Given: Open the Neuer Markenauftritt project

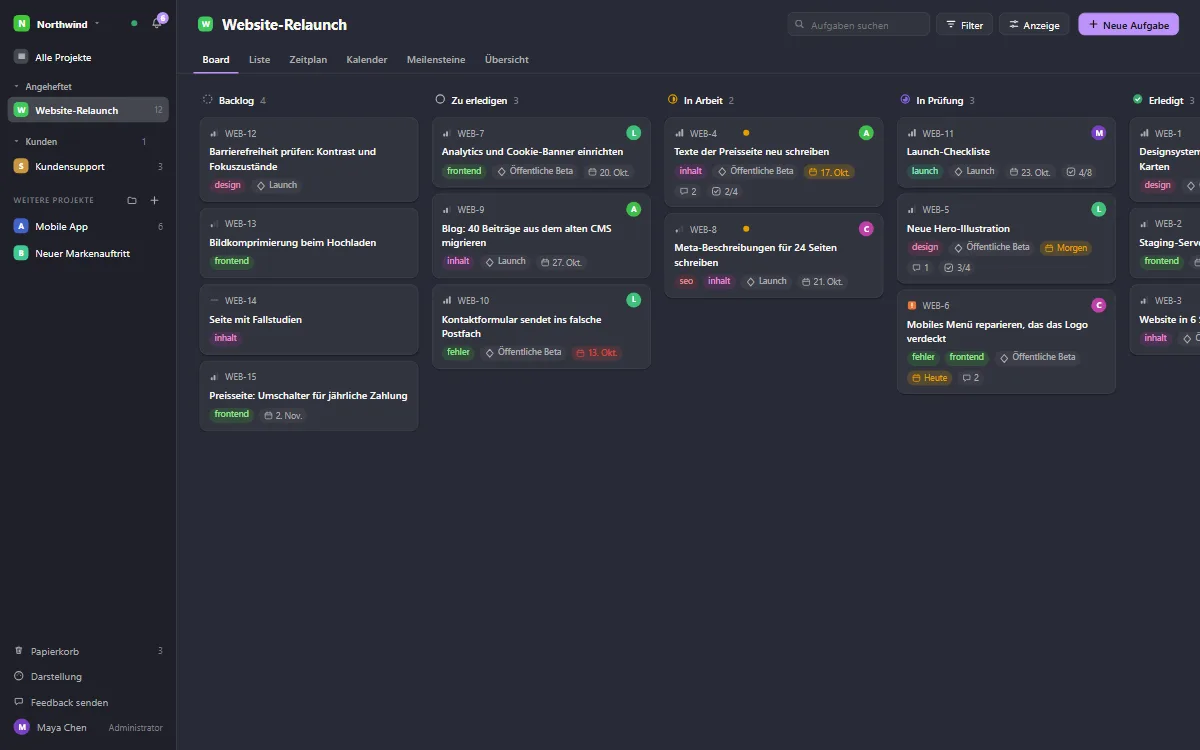Looking at the screenshot, I should [x=88, y=253].
